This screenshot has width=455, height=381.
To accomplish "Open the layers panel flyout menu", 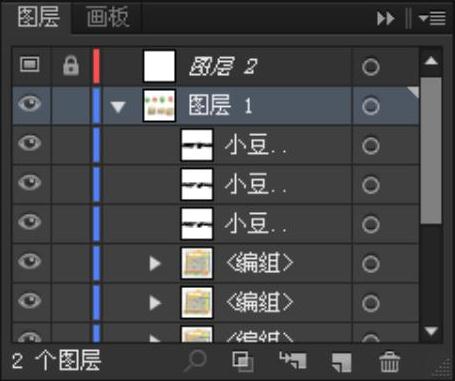I will click(432, 18).
